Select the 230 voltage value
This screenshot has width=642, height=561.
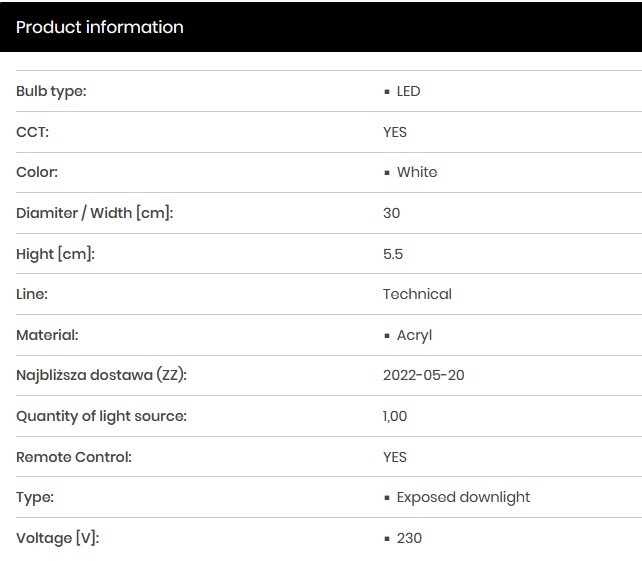click(x=409, y=538)
